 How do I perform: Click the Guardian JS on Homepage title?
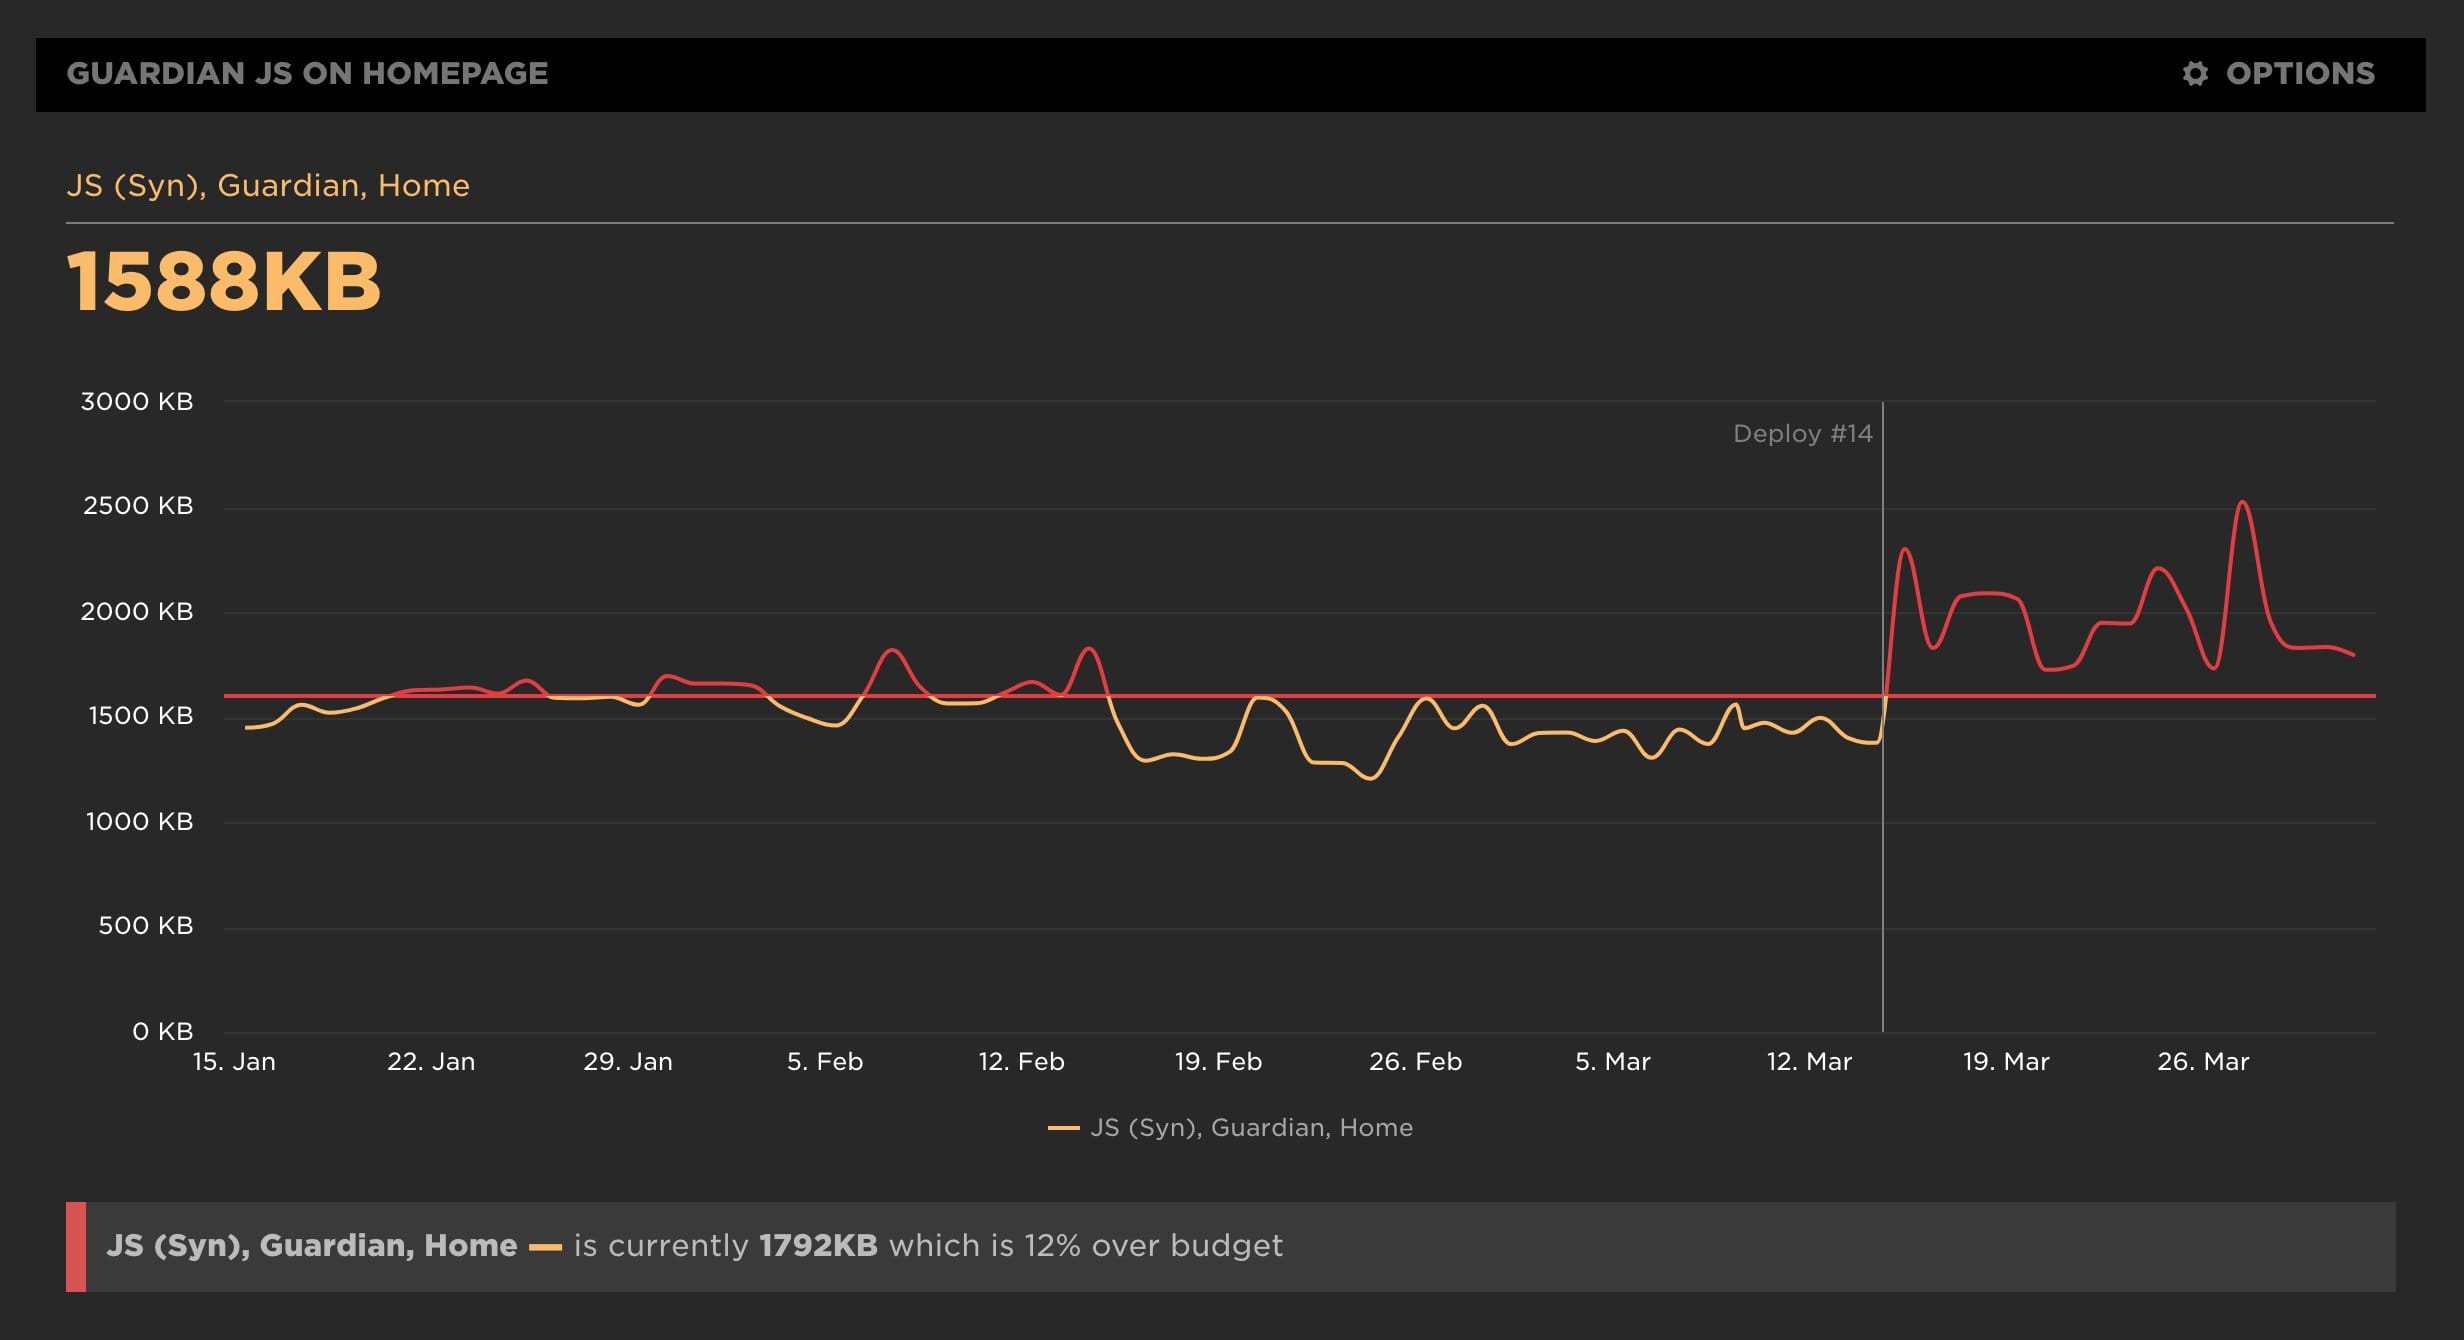(307, 74)
